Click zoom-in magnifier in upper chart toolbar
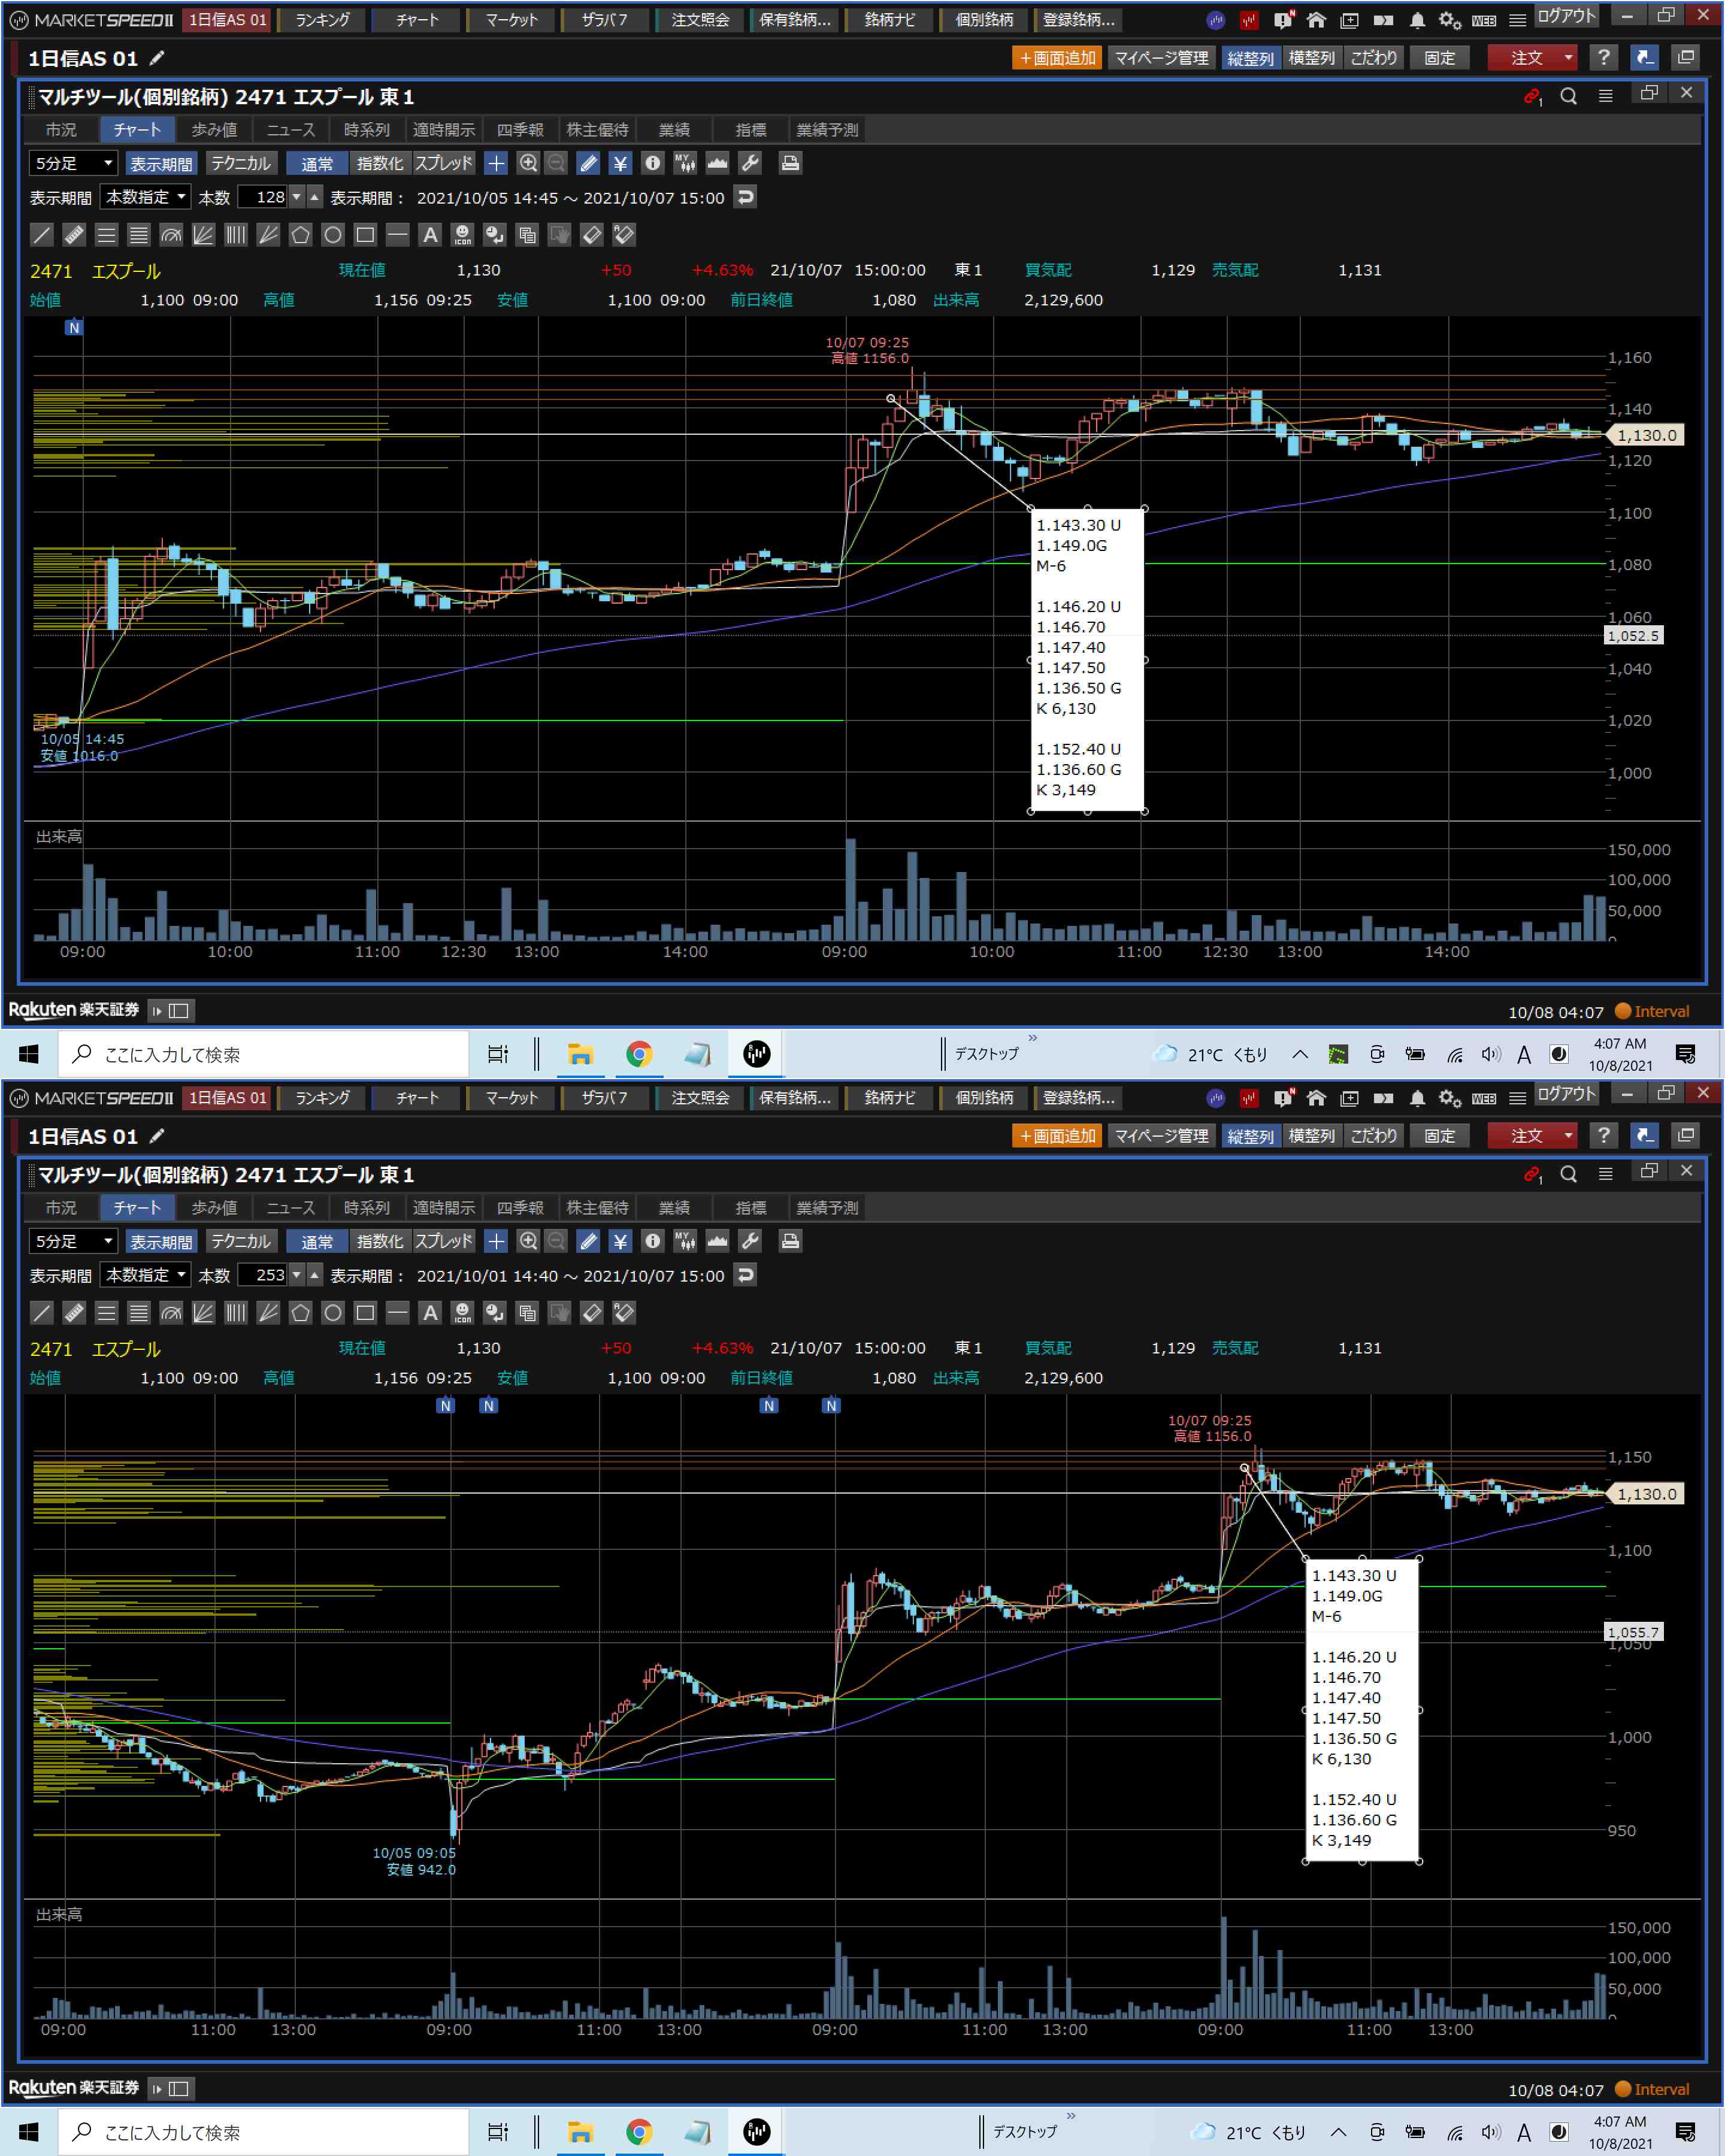 point(528,163)
